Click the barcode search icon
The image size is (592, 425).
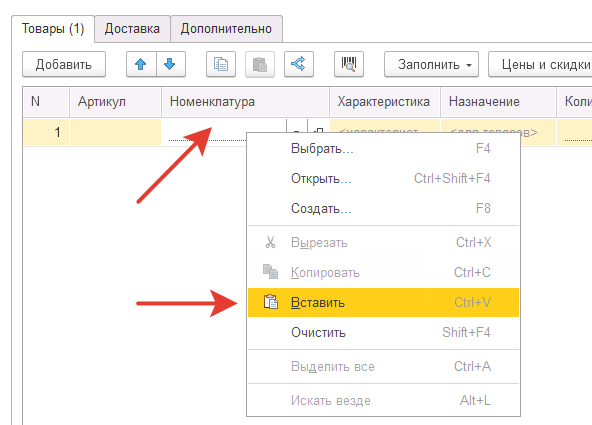click(x=349, y=65)
